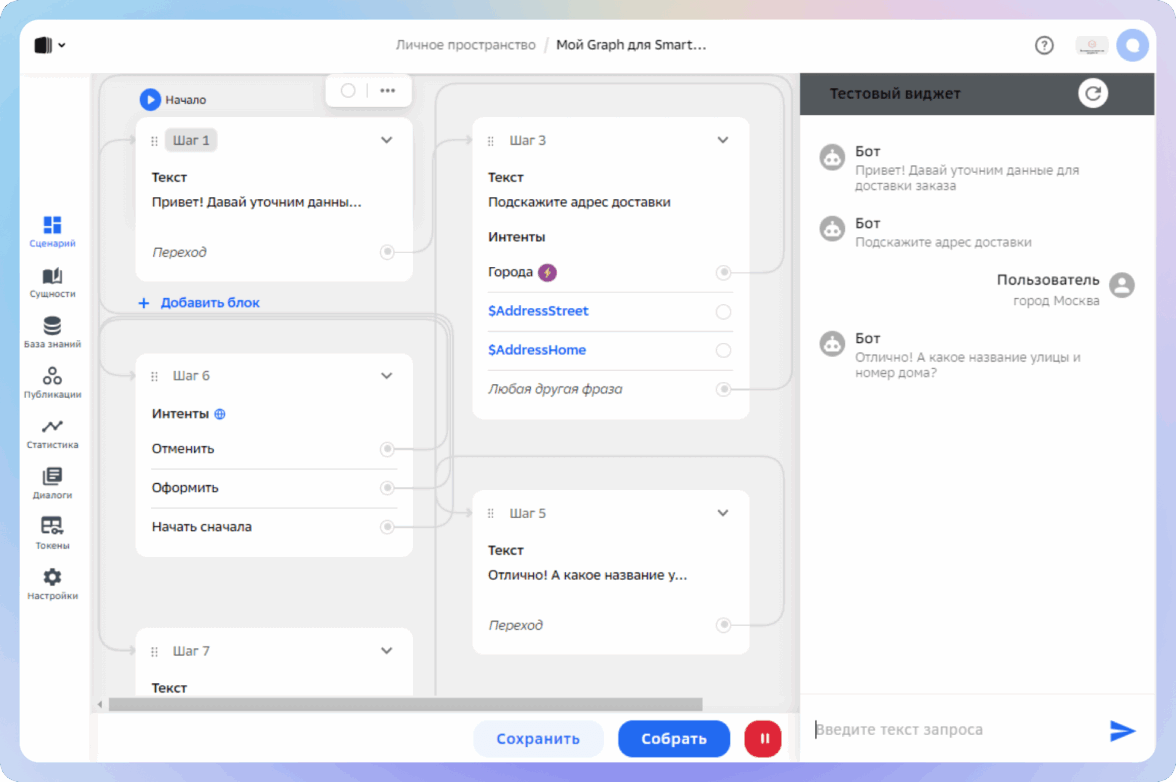Open the База знаний section
This screenshot has width=1176, height=782.
(52, 332)
